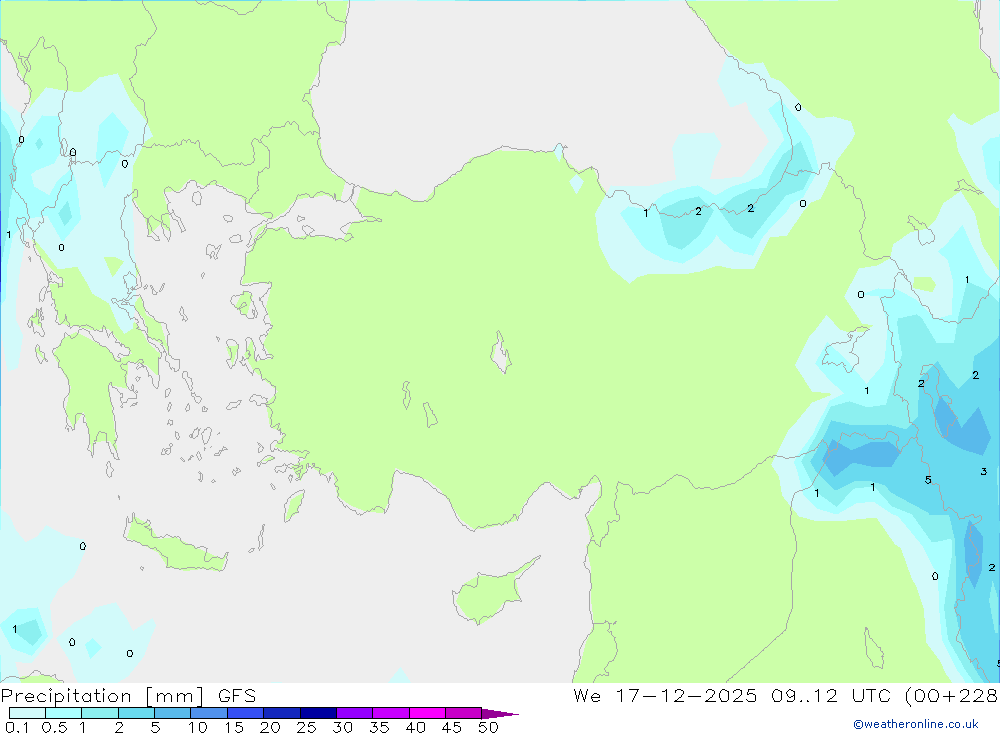Select the 5–10 mm legend color box

173,713
